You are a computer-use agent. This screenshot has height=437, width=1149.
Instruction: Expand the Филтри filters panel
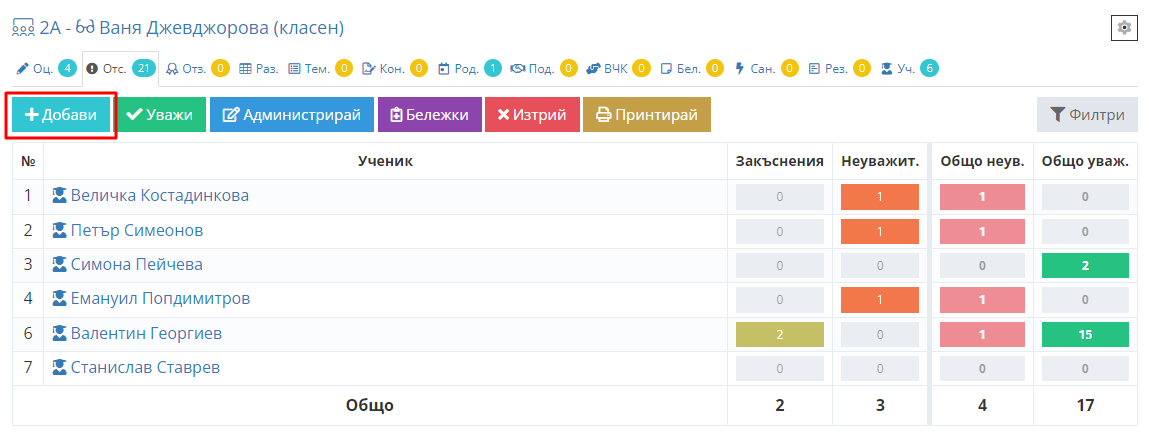tap(1087, 115)
